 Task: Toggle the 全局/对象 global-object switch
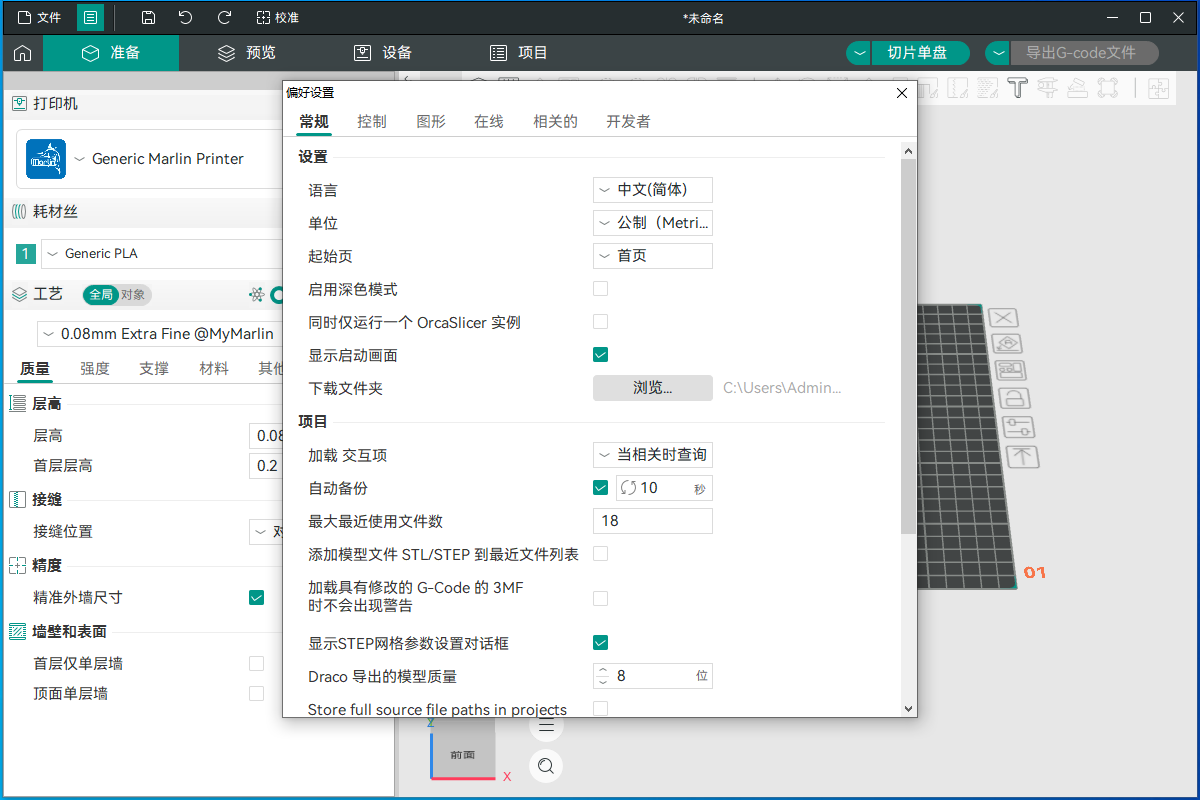[x=117, y=294]
